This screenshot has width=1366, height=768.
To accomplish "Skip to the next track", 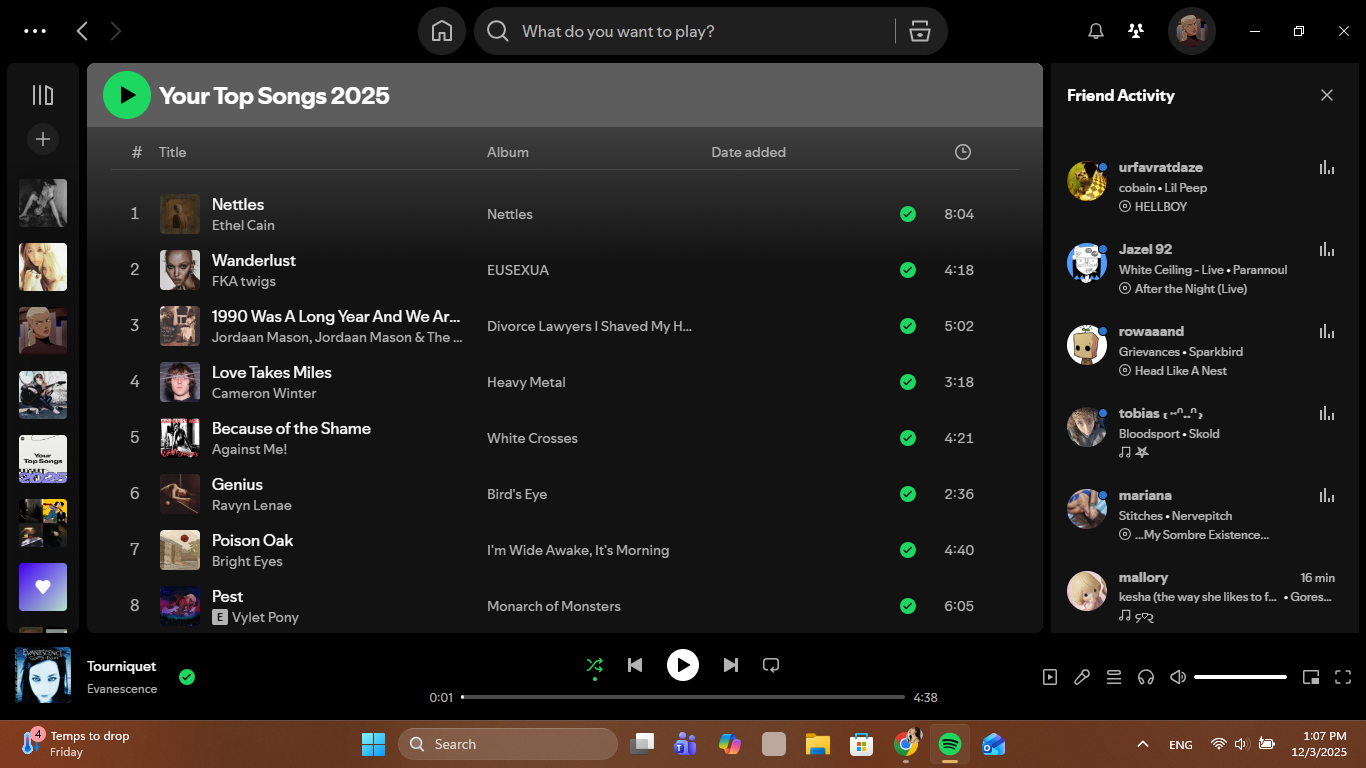I will (731, 665).
